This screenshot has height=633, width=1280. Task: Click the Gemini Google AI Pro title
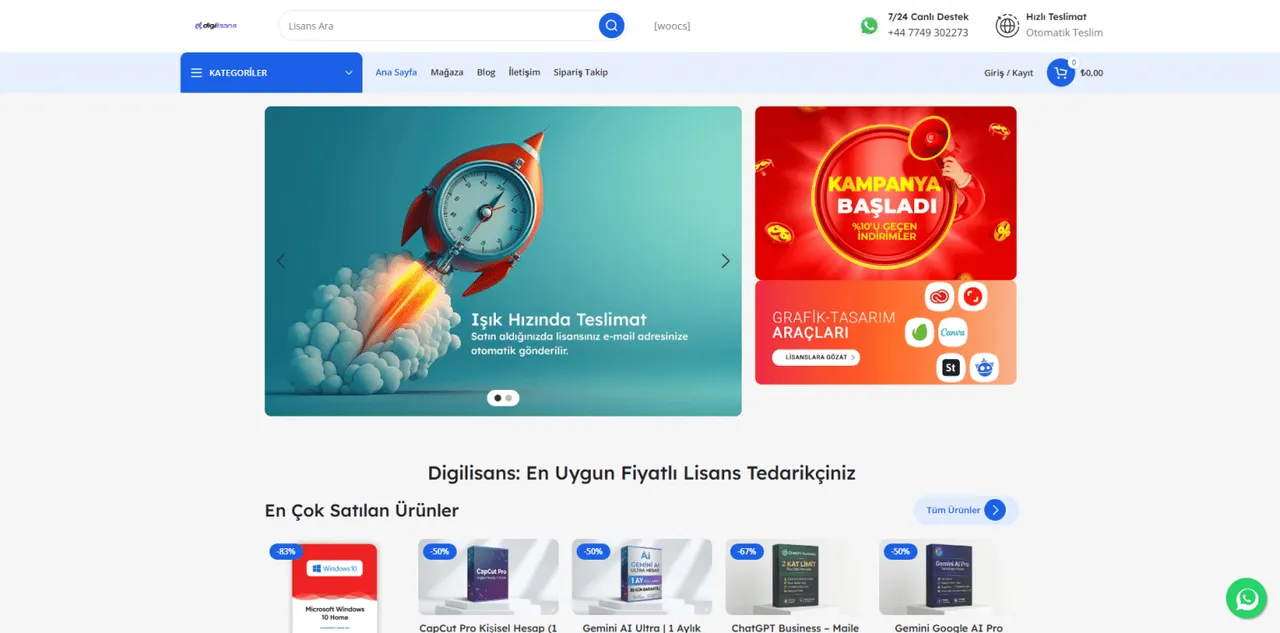949,627
